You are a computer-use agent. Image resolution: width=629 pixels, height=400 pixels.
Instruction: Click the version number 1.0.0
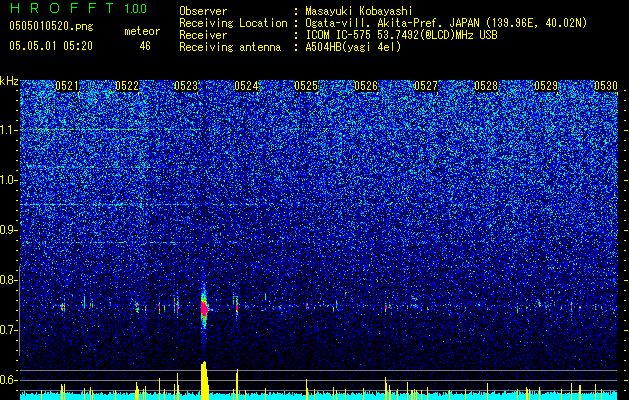coord(135,9)
